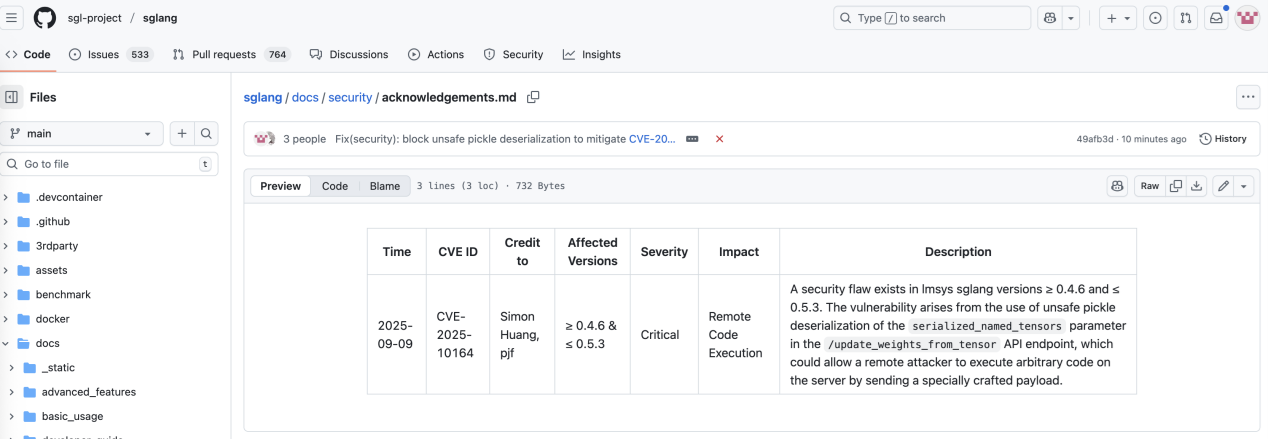Open notifications inbox
This screenshot has height=439, width=1268.
tap(1216, 18)
